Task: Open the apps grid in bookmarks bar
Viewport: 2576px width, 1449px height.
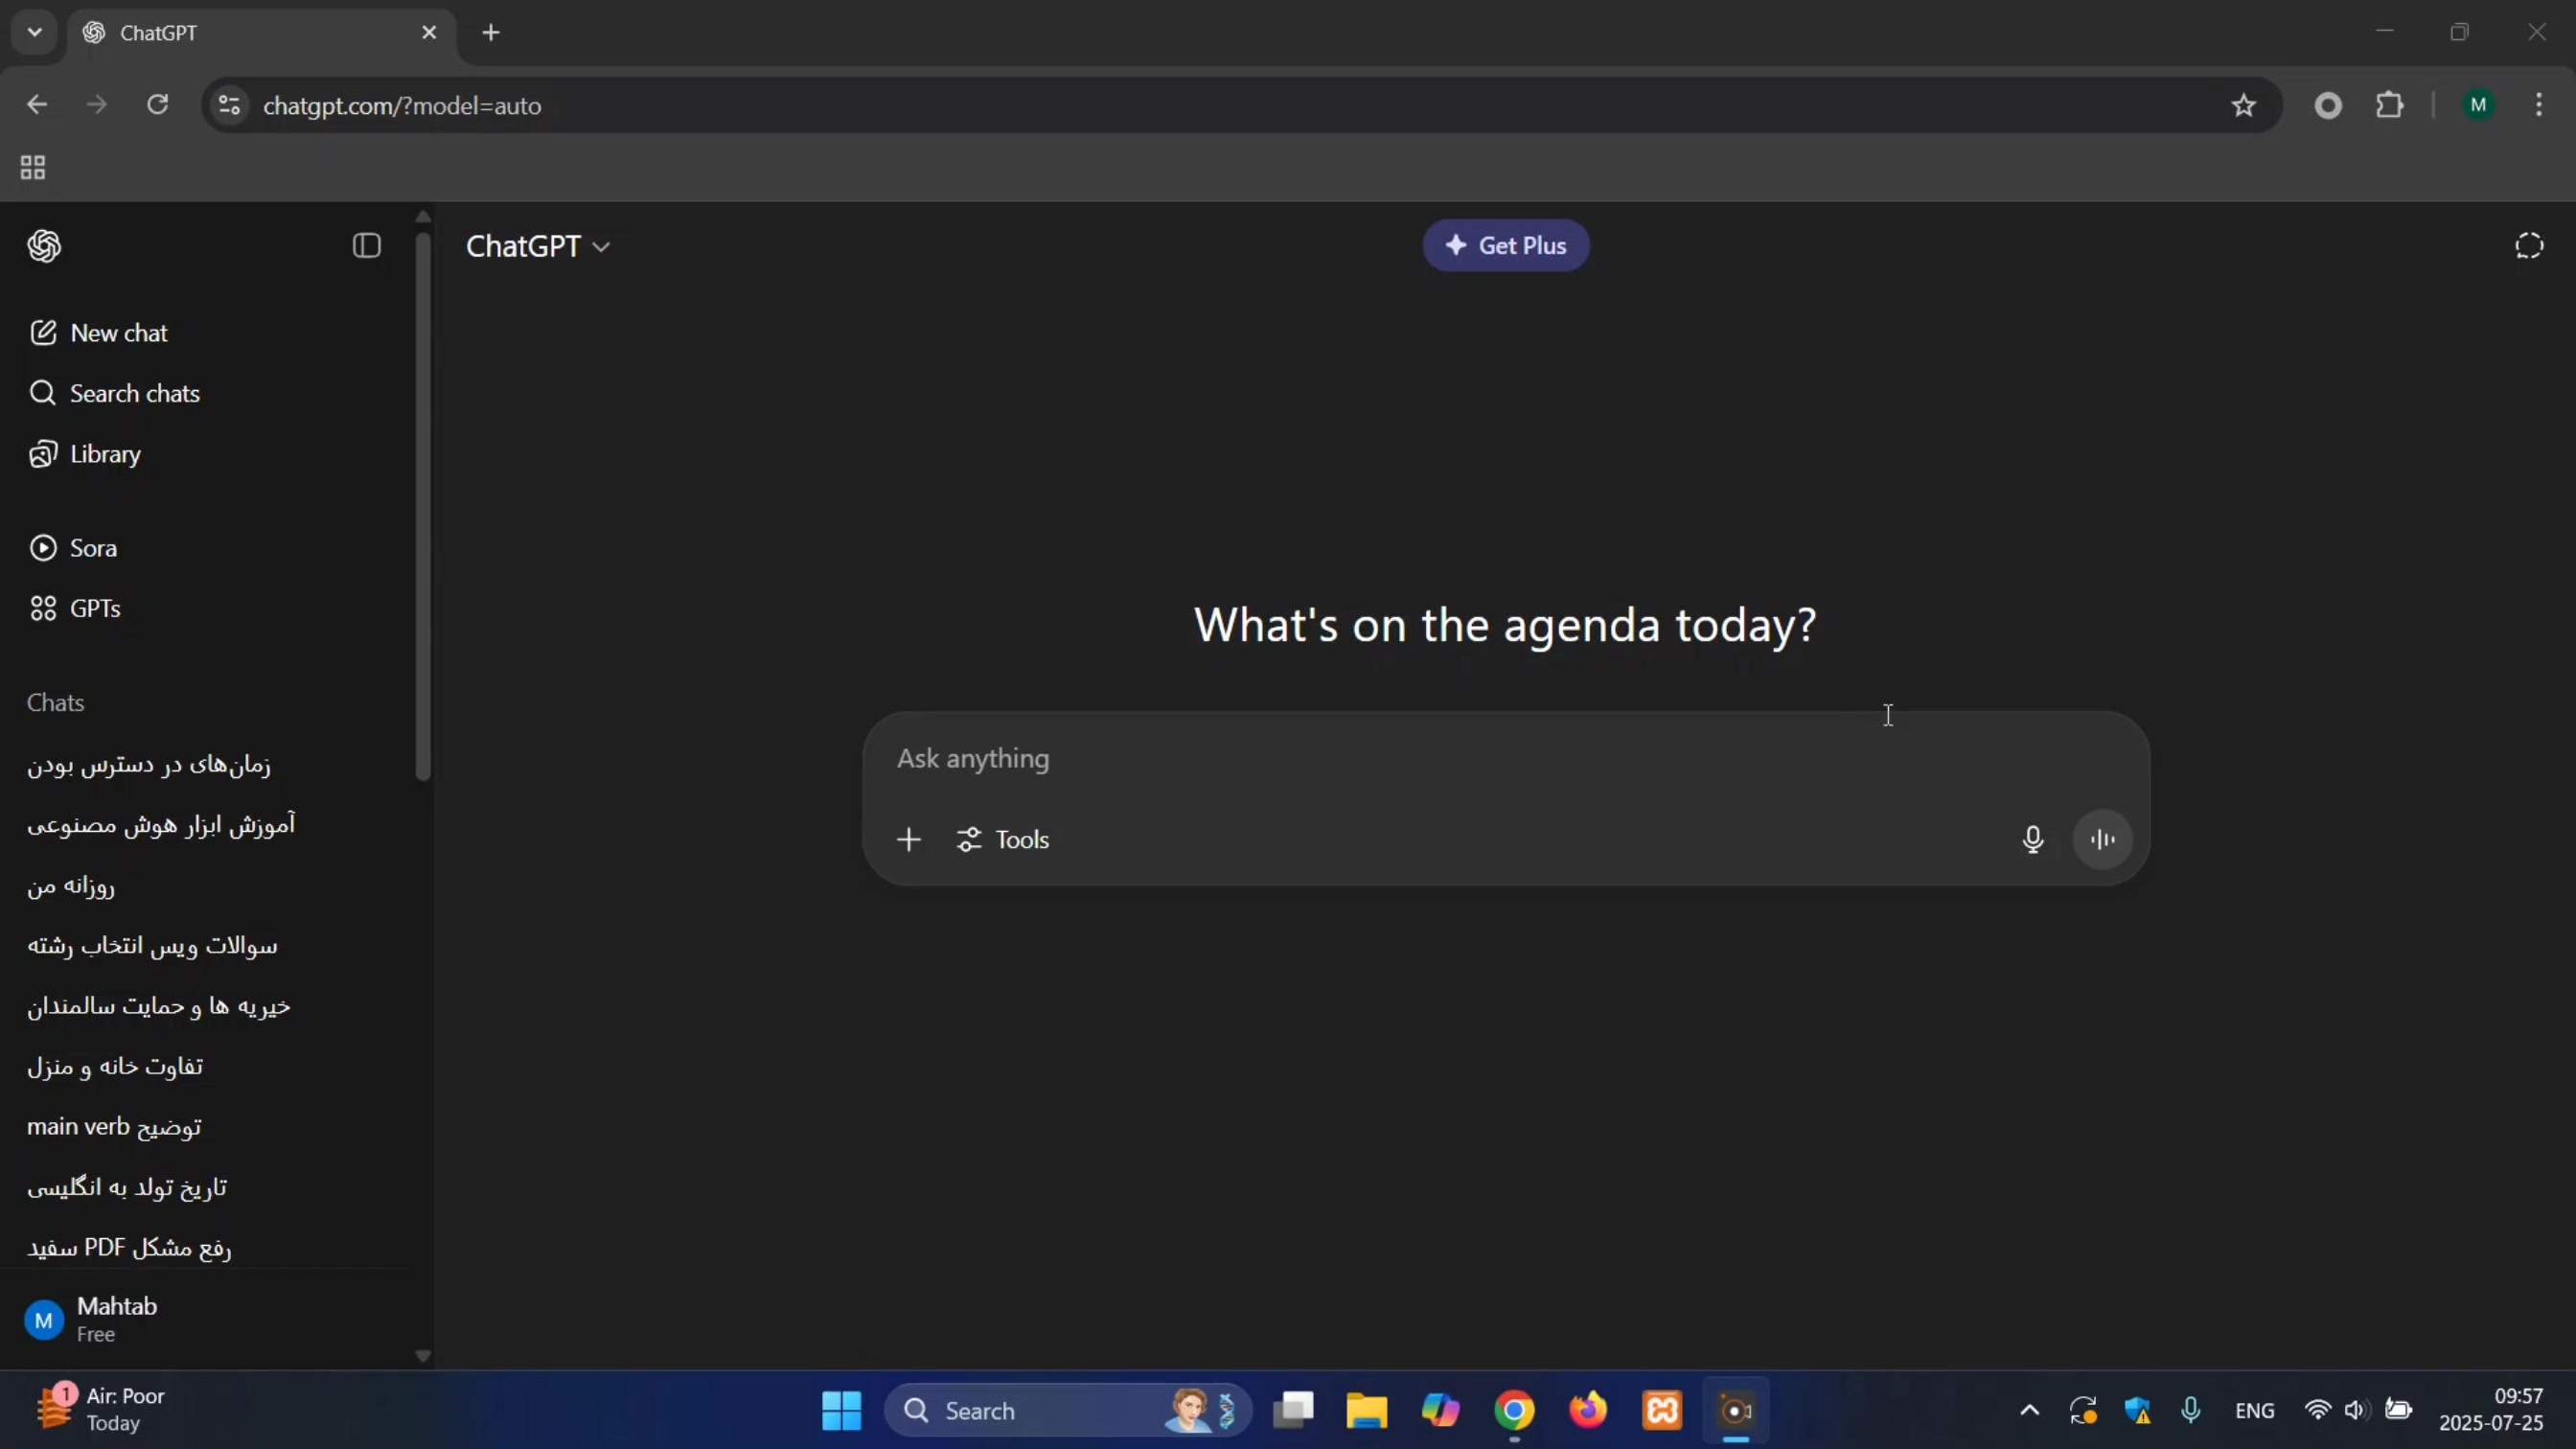Action: (x=33, y=167)
